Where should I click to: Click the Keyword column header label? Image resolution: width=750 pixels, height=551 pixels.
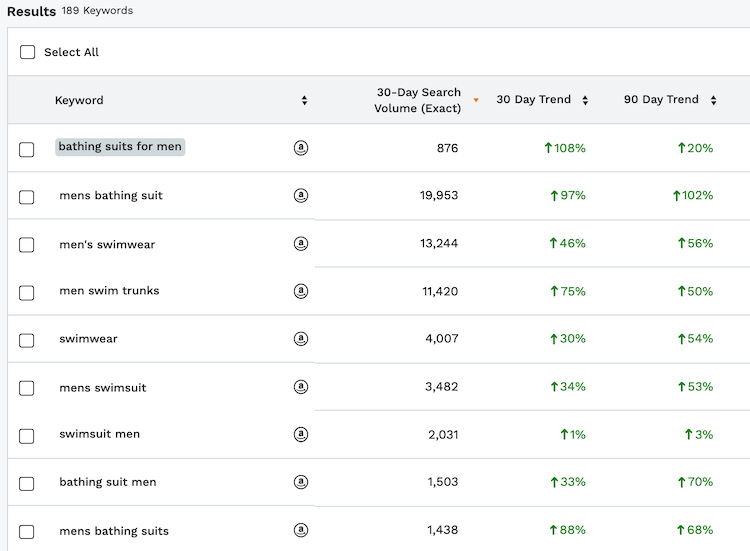(x=79, y=100)
